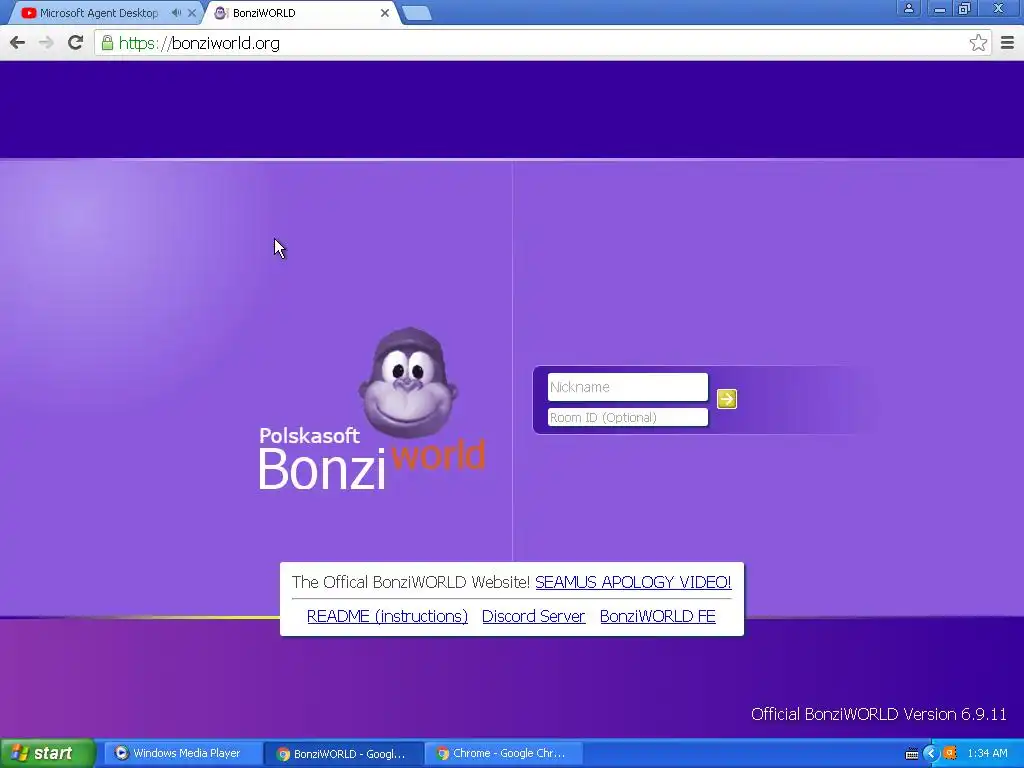Open a new tab with the new tab button
The width and height of the screenshot is (1024, 768).
417,12
